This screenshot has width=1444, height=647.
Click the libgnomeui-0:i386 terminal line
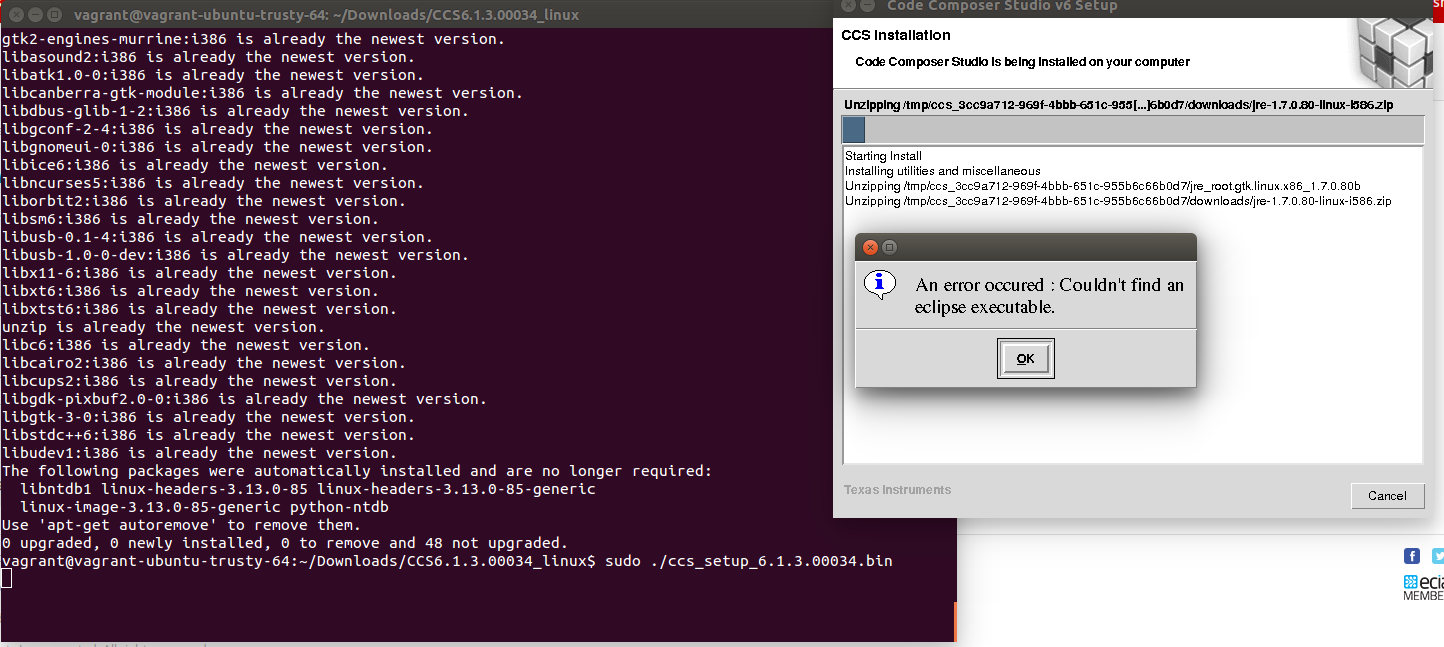point(217,147)
